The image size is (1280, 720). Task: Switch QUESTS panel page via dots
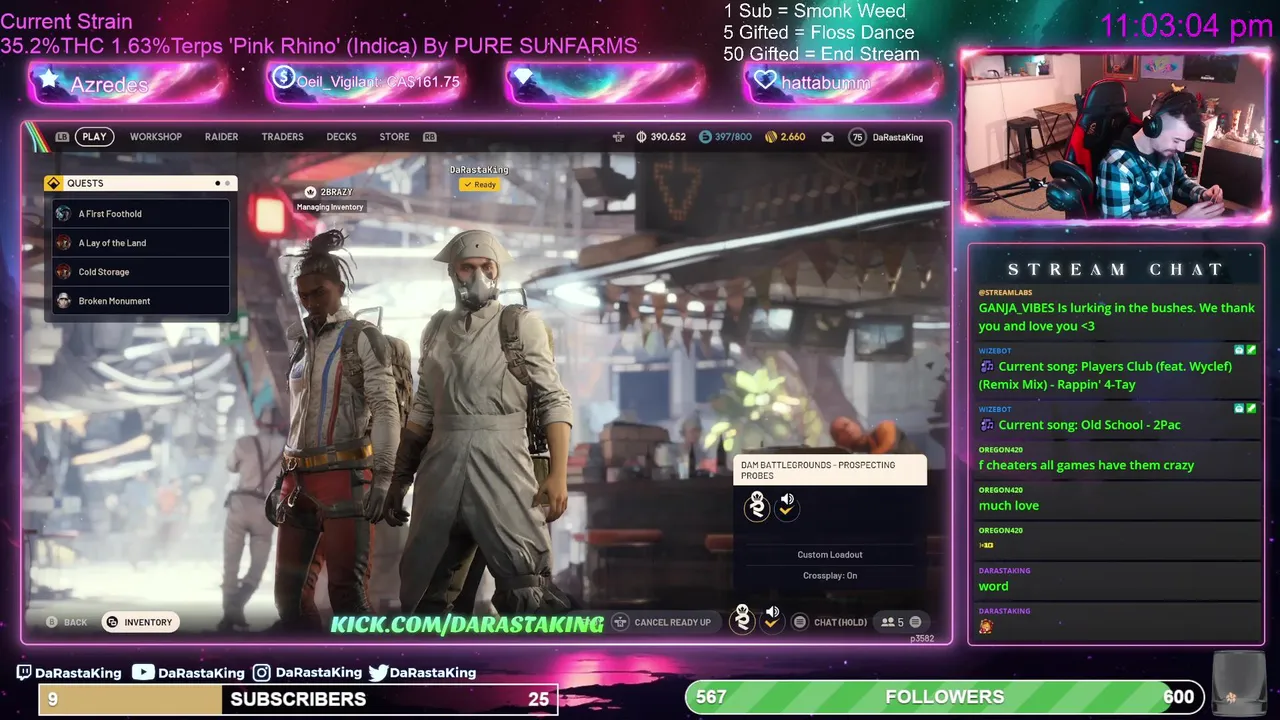tap(222, 183)
